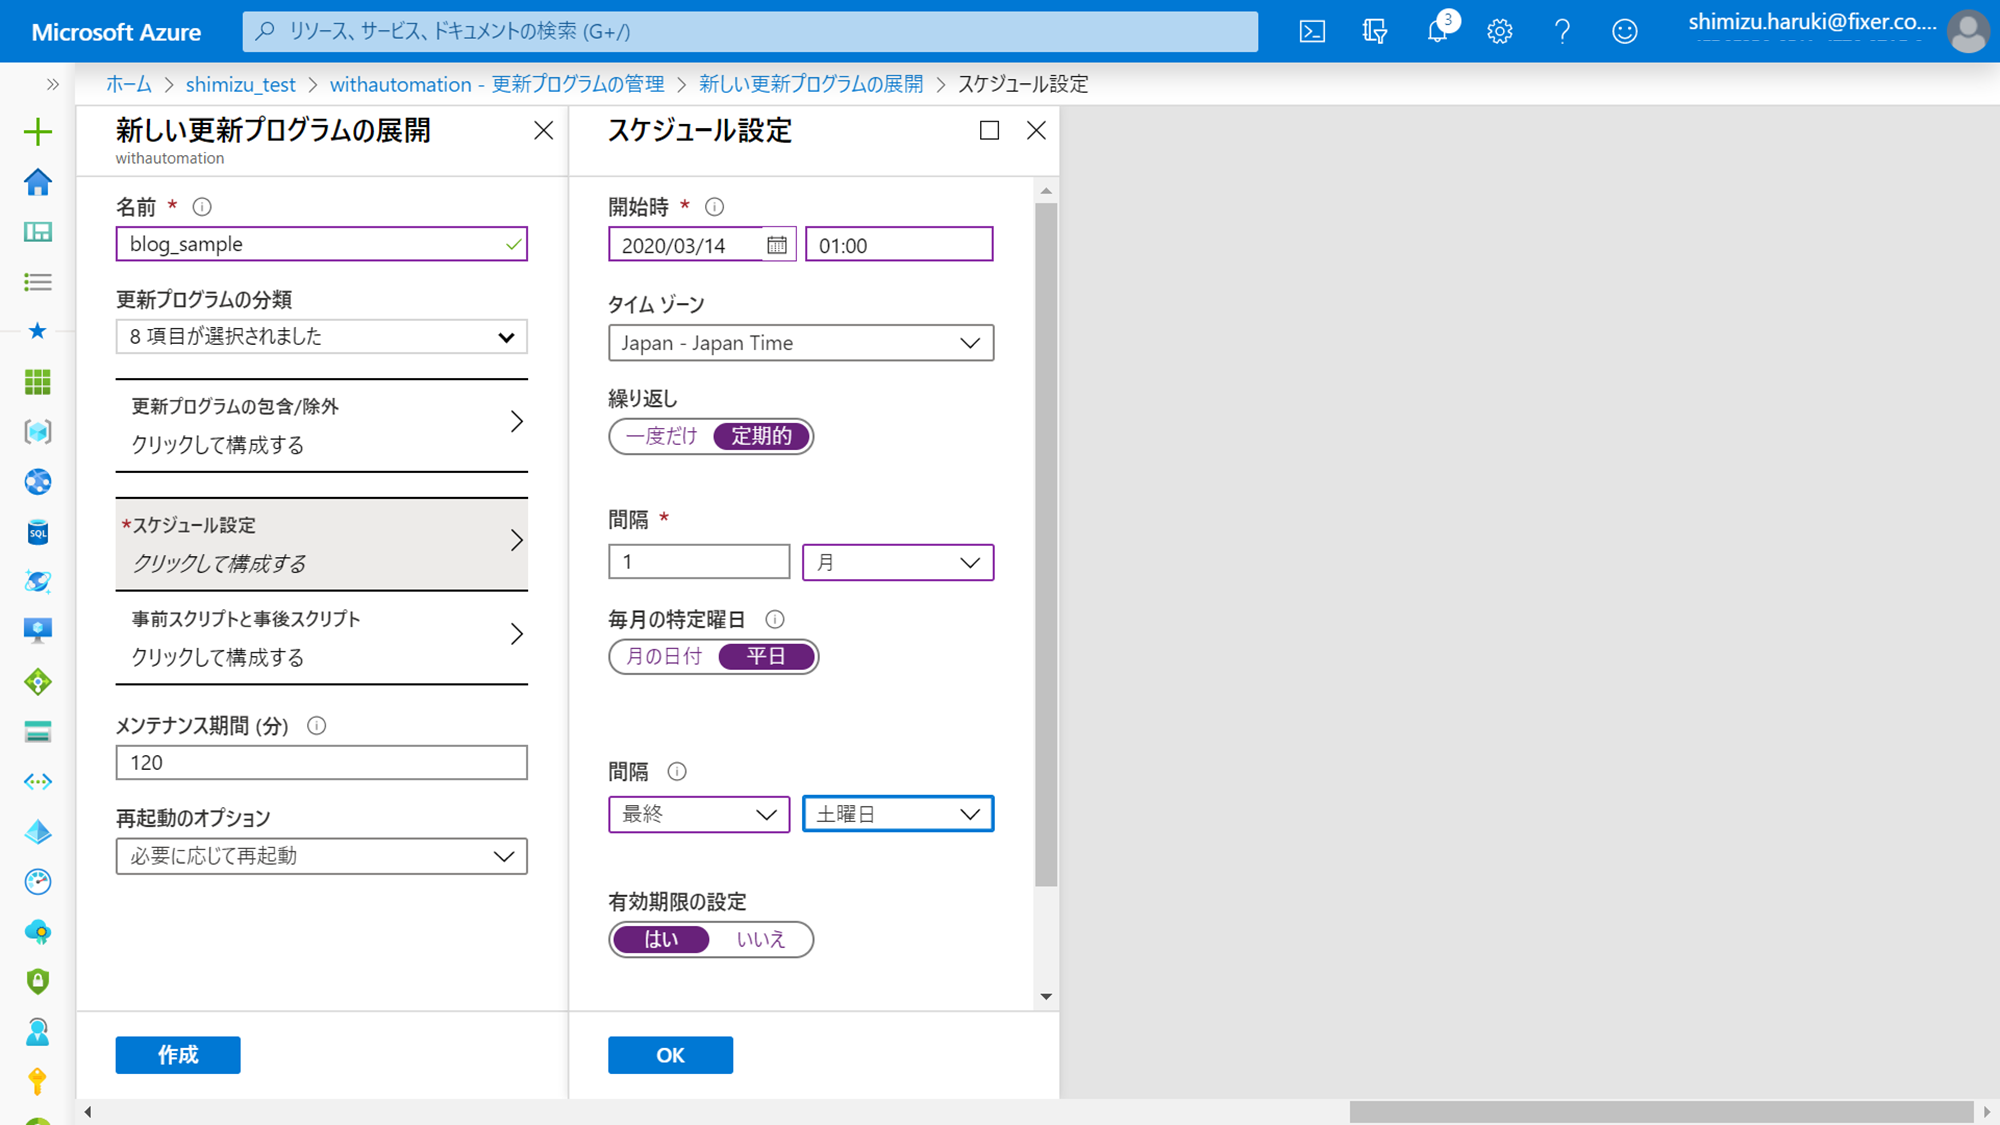Click the OK button
This screenshot has width=2000, height=1125.
(x=670, y=1055)
